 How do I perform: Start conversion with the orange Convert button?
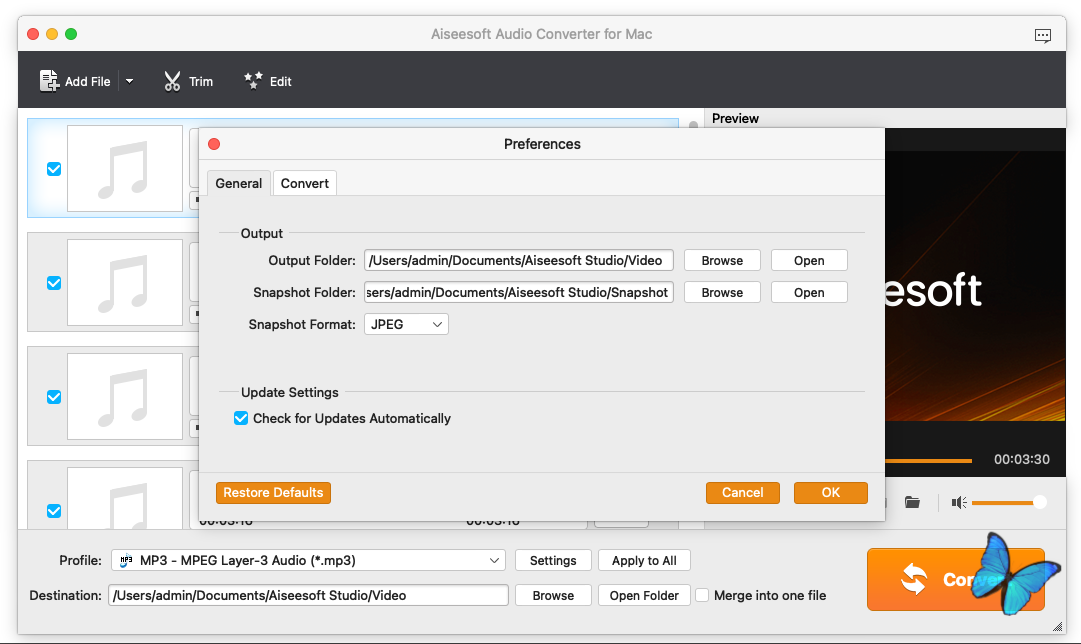(x=956, y=579)
